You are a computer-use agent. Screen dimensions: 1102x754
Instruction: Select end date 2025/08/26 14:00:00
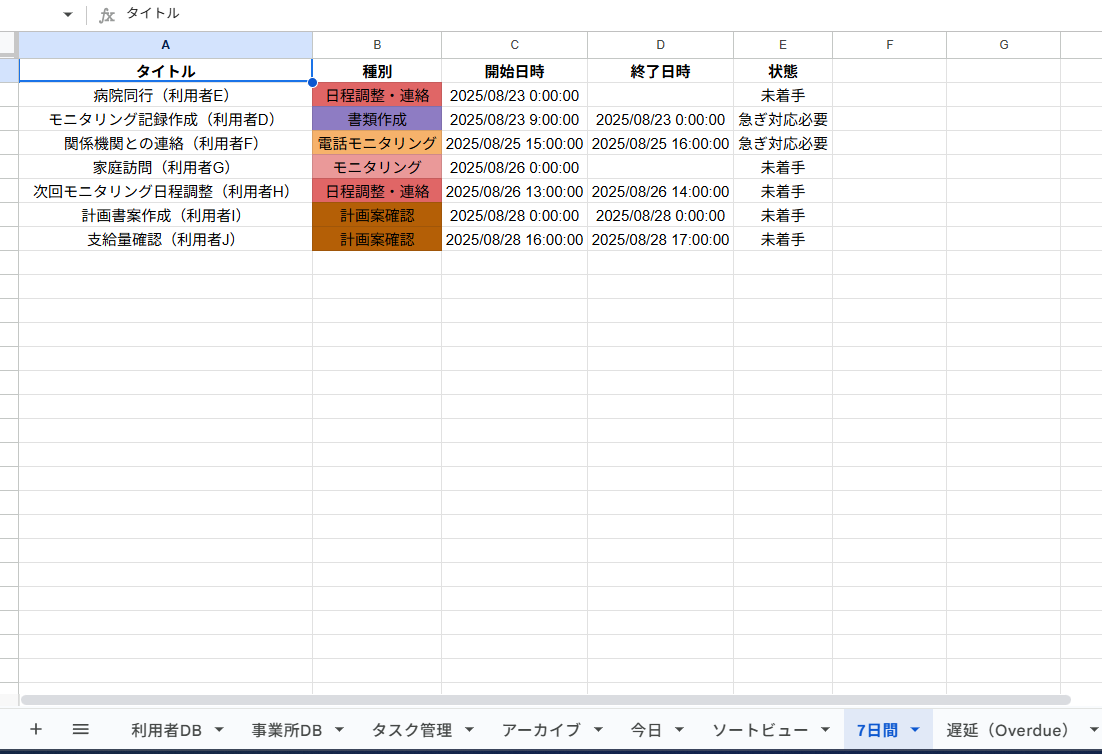(661, 191)
